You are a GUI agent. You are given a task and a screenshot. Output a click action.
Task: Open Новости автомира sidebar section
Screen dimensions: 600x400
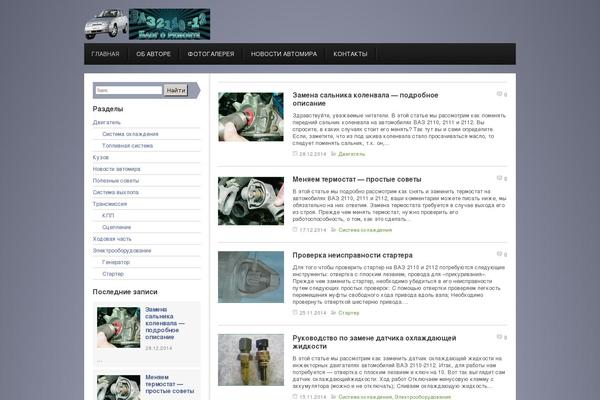point(116,169)
